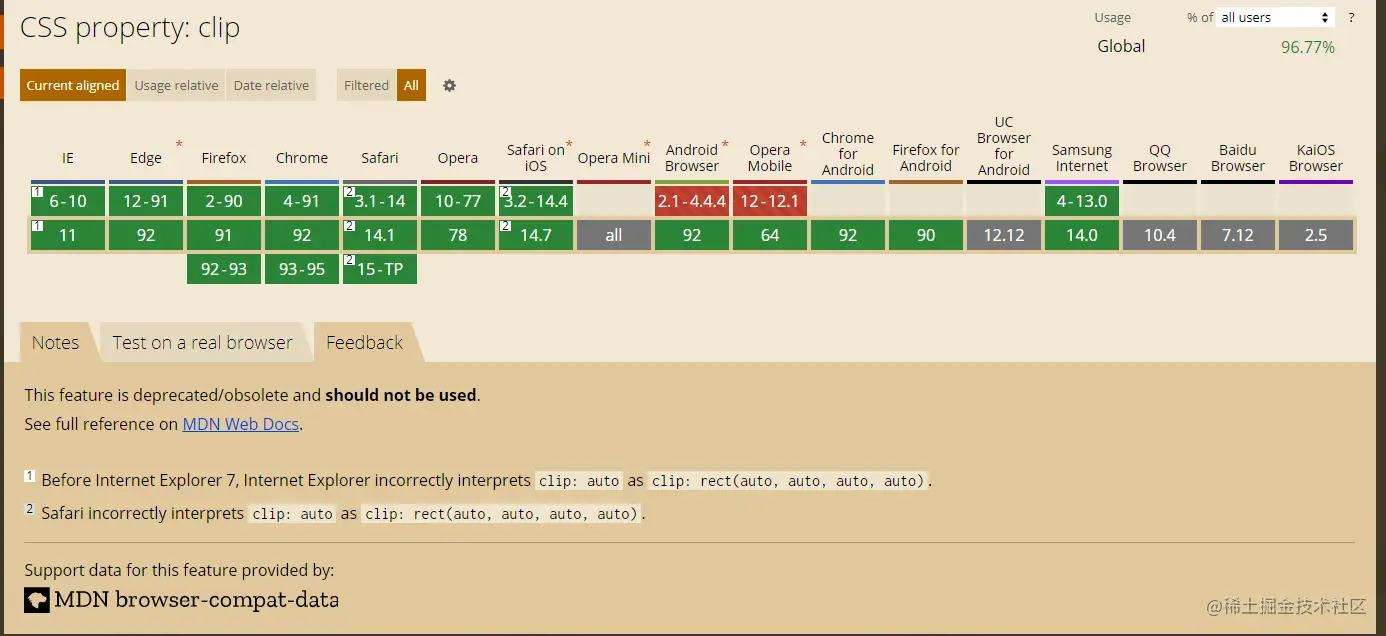Click the KaiOS Browser header

pyautogui.click(x=1316, y=158)
